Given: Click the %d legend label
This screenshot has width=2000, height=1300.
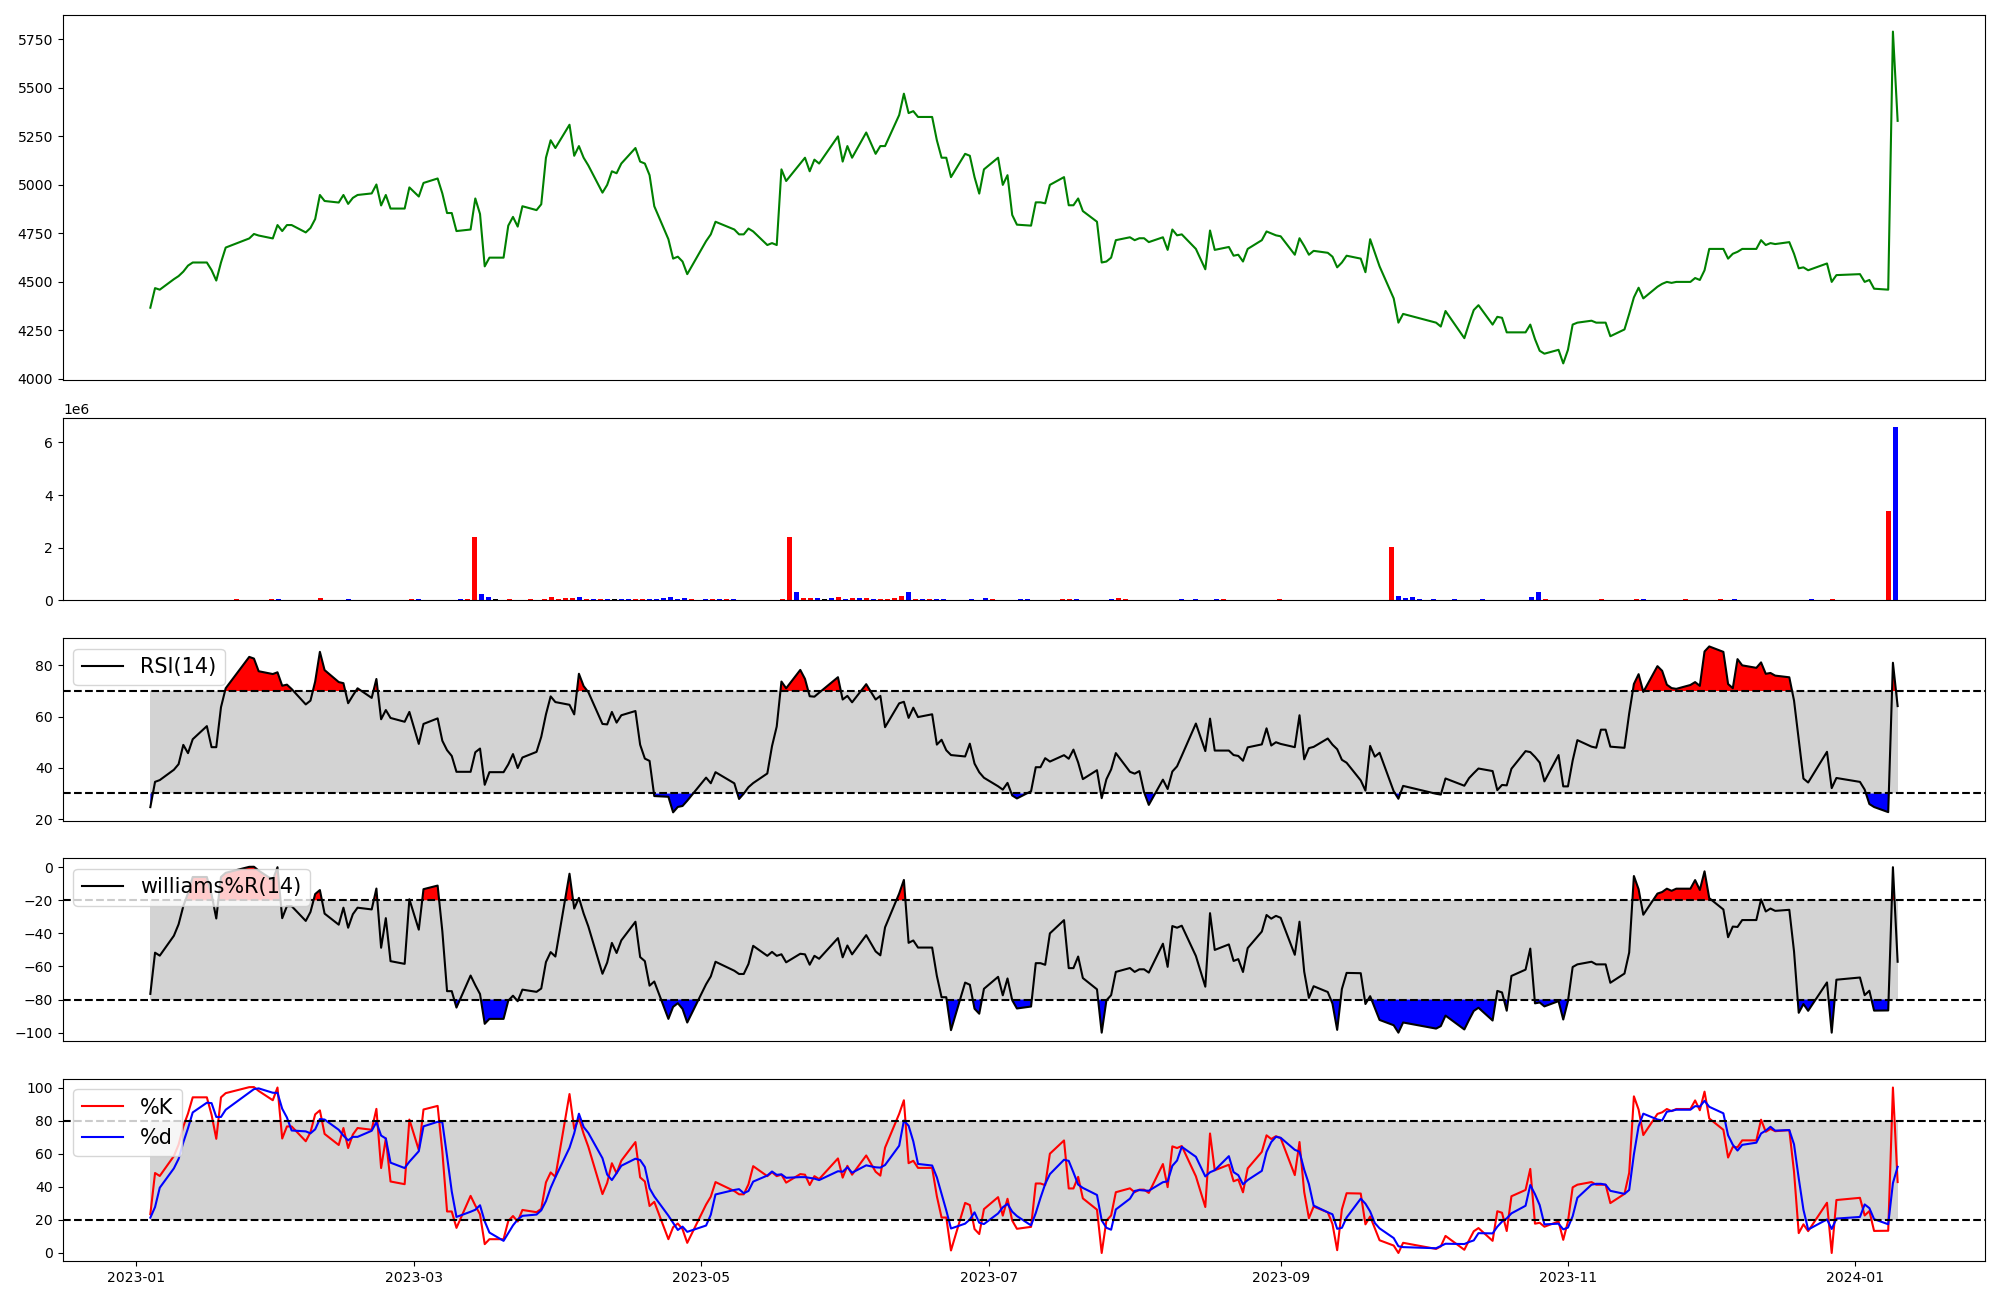Looking at the screenshot, I should pyautogui.click(x=156, y=1137).
